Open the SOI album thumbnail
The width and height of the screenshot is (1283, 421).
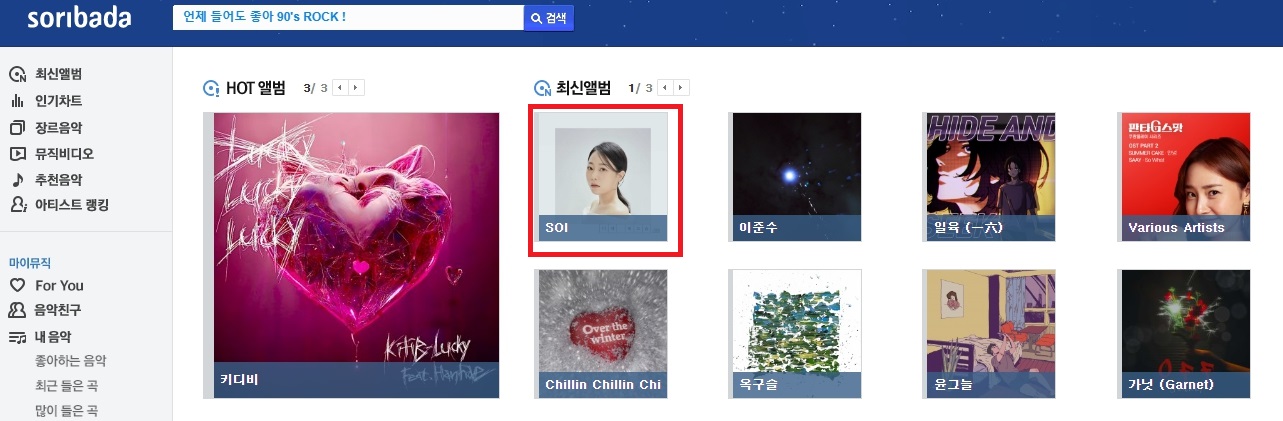(603, 177)
